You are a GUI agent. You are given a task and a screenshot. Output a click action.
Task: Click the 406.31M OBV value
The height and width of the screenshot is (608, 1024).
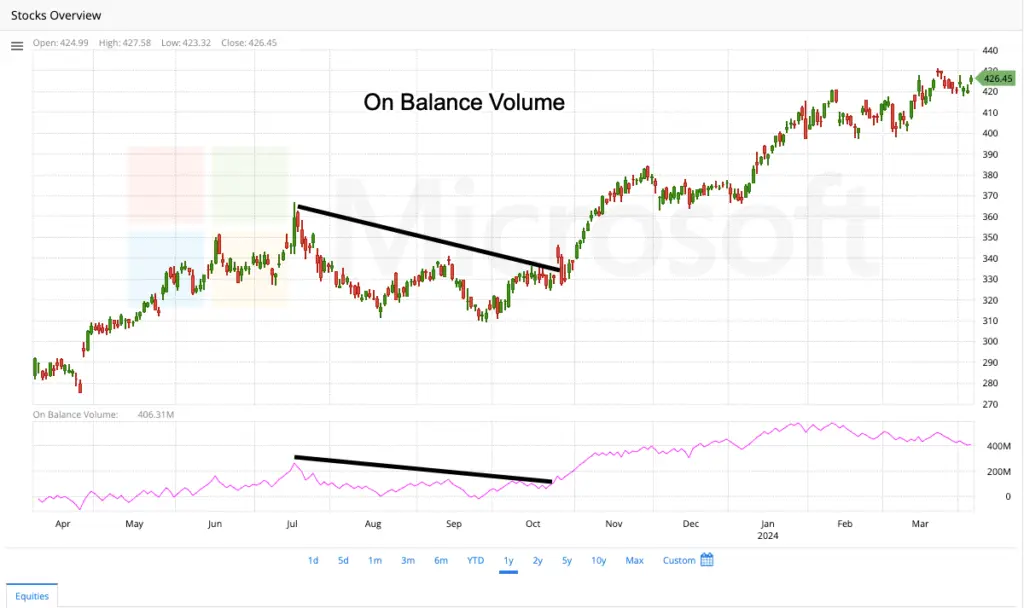(156, 414)
